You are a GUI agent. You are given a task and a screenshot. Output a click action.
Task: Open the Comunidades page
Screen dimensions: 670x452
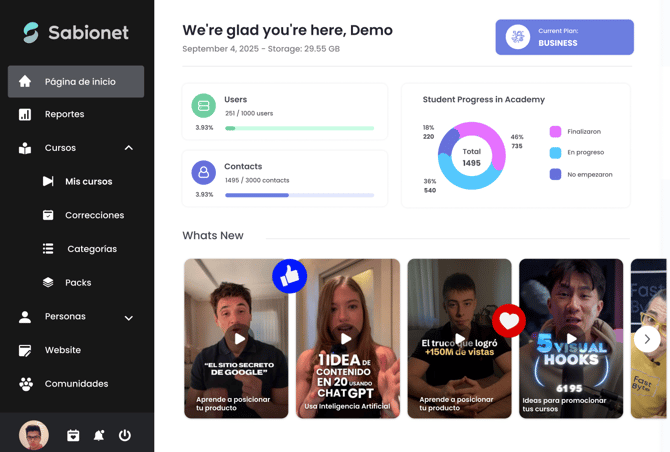coord(76,384)
